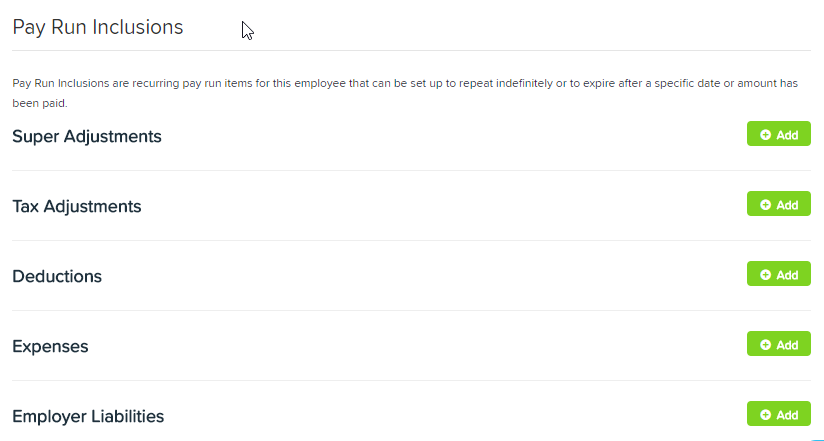Viewport: 824px width, 441px height.
Task: Select the Tax Adjustments section heading
Action: coord(77,207)
